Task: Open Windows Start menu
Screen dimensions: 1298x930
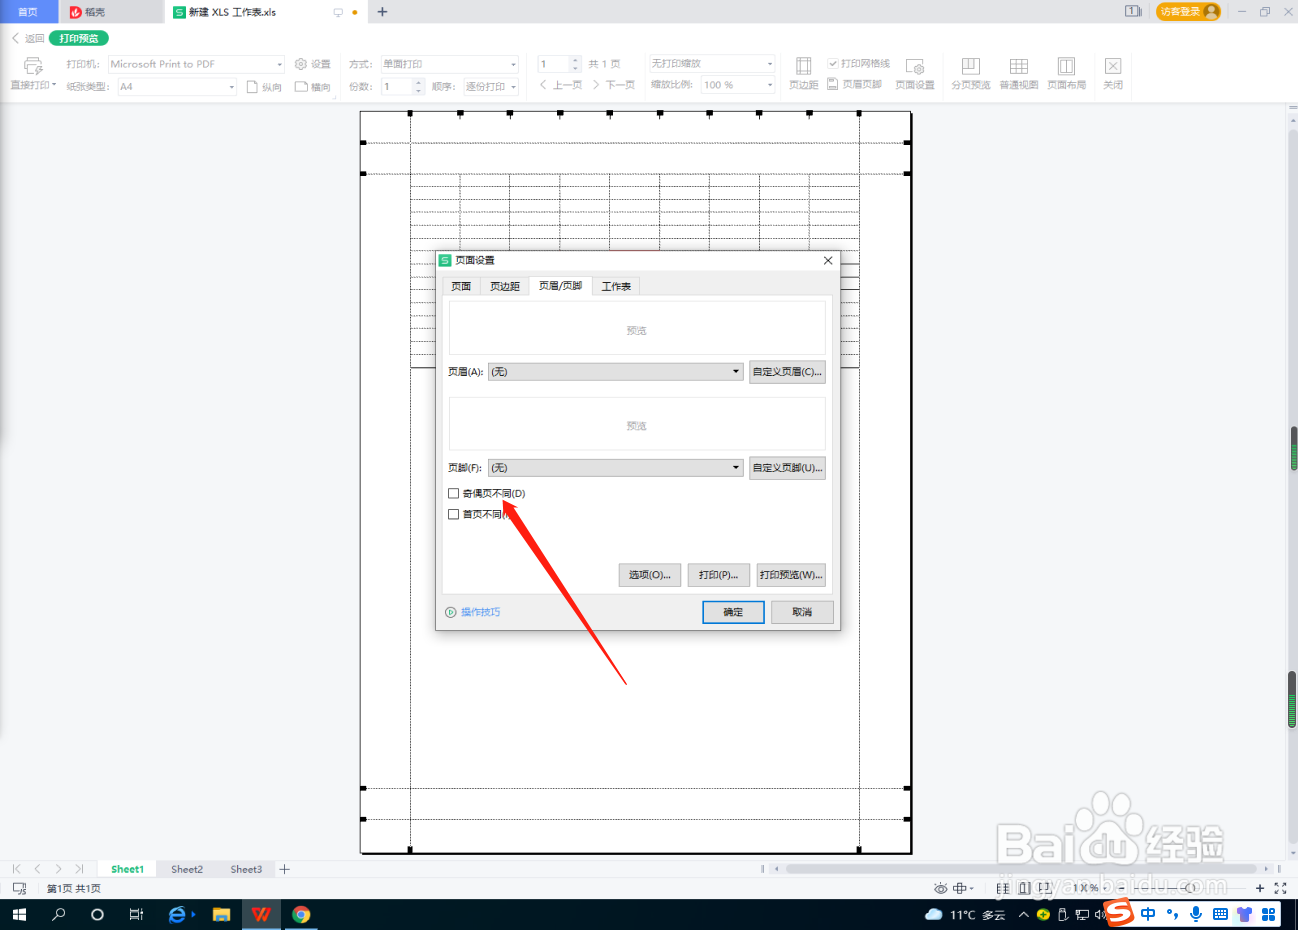Action: click(19, 914)
